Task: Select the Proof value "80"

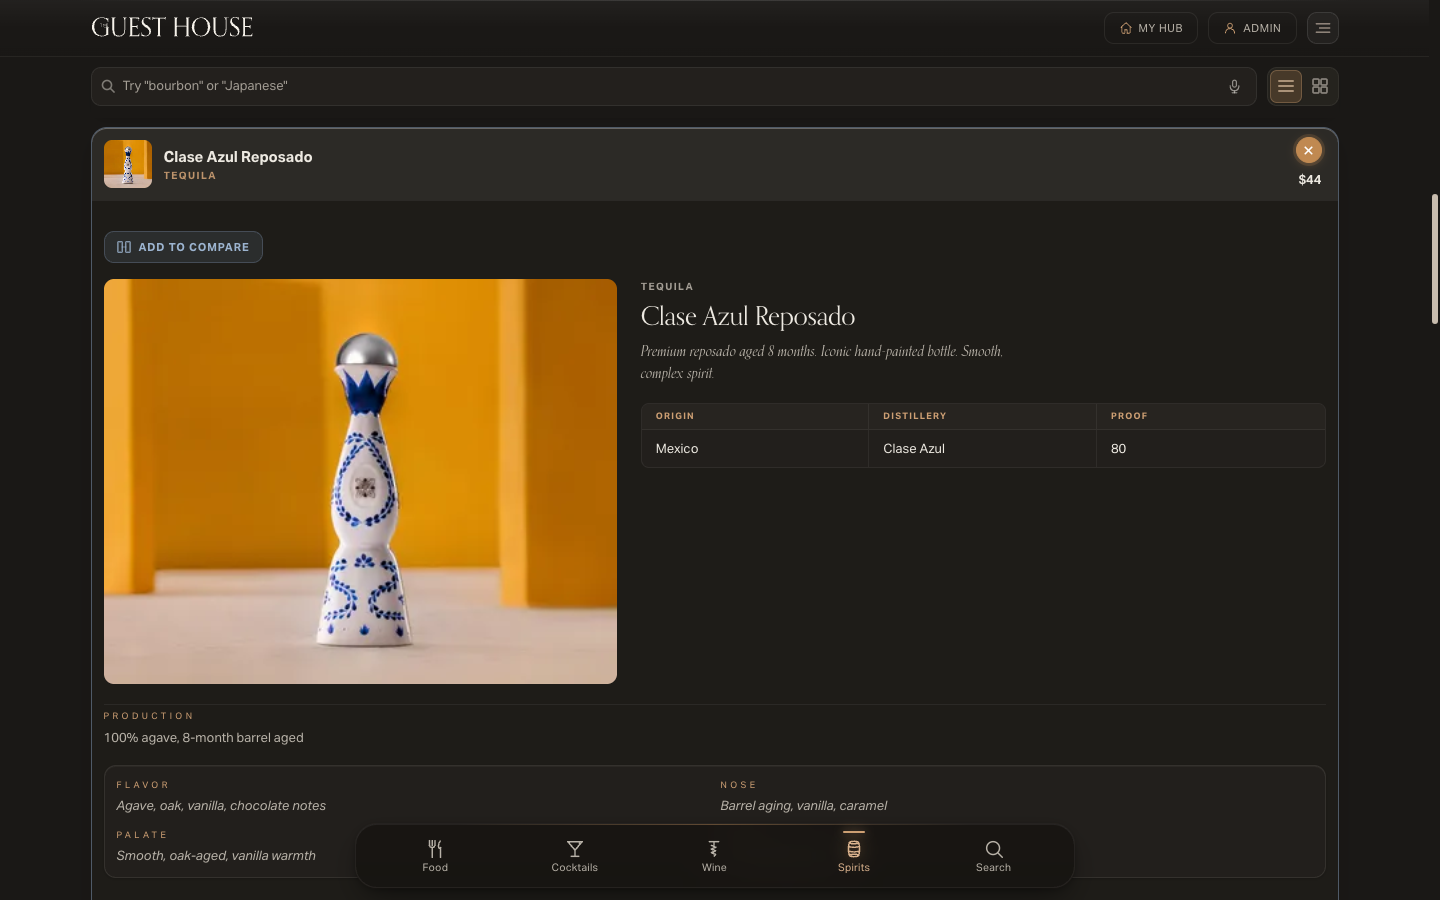Action: 1118,449
